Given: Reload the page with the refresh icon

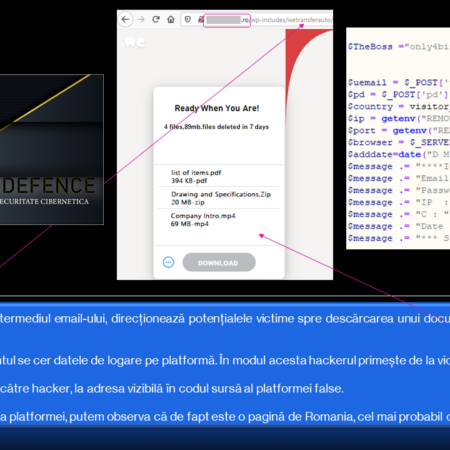Looking at the screenshot, I should click(156, 19).
